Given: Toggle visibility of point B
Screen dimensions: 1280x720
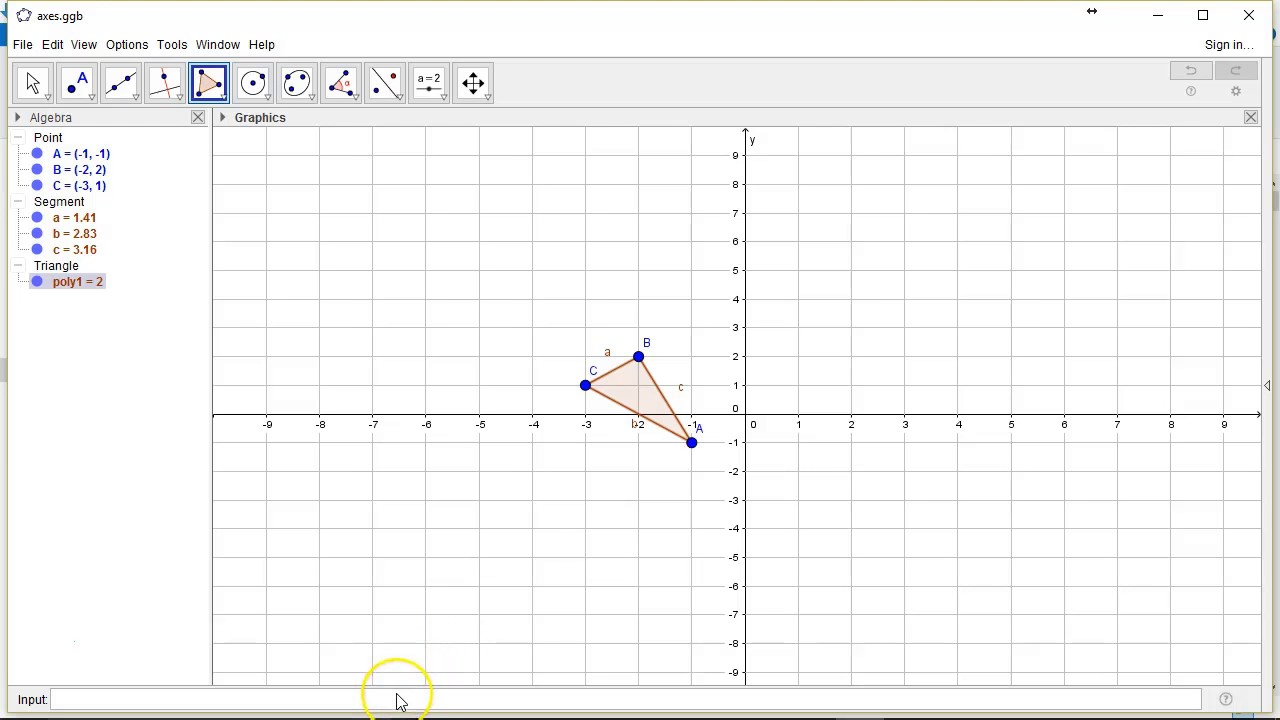Looking at the screenshot, I should click(37, 170).
